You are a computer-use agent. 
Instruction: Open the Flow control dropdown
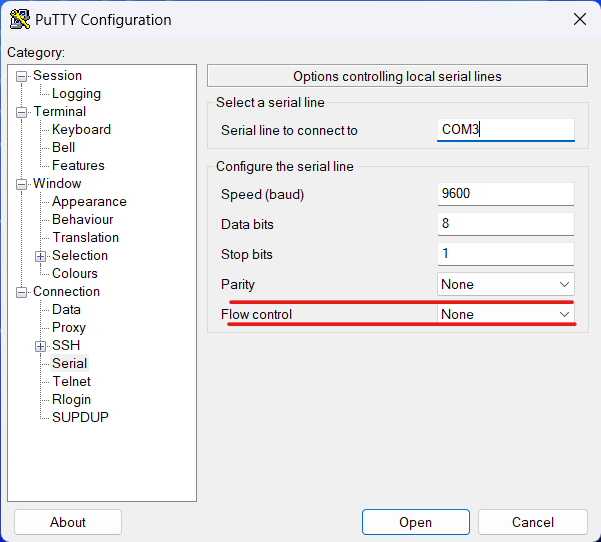506,314
